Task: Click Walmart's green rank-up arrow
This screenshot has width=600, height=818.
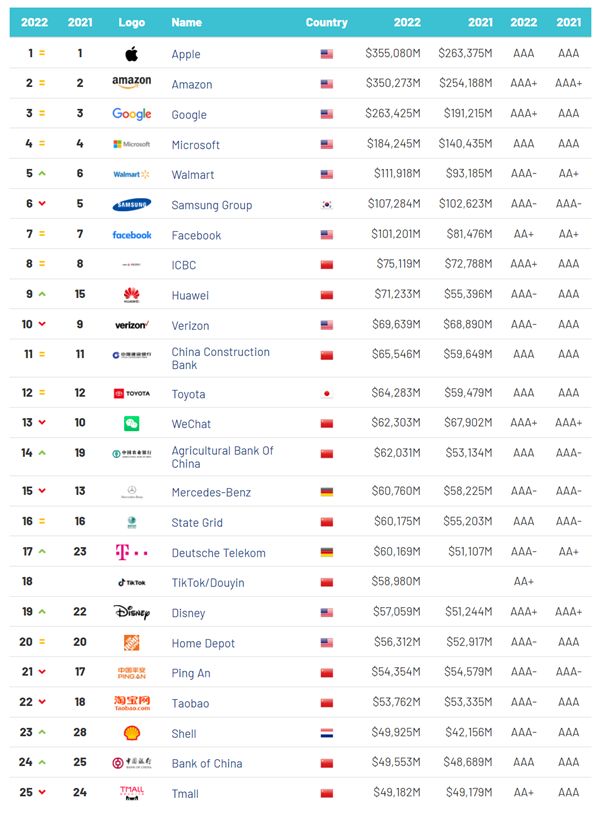Action: (42, 173)
